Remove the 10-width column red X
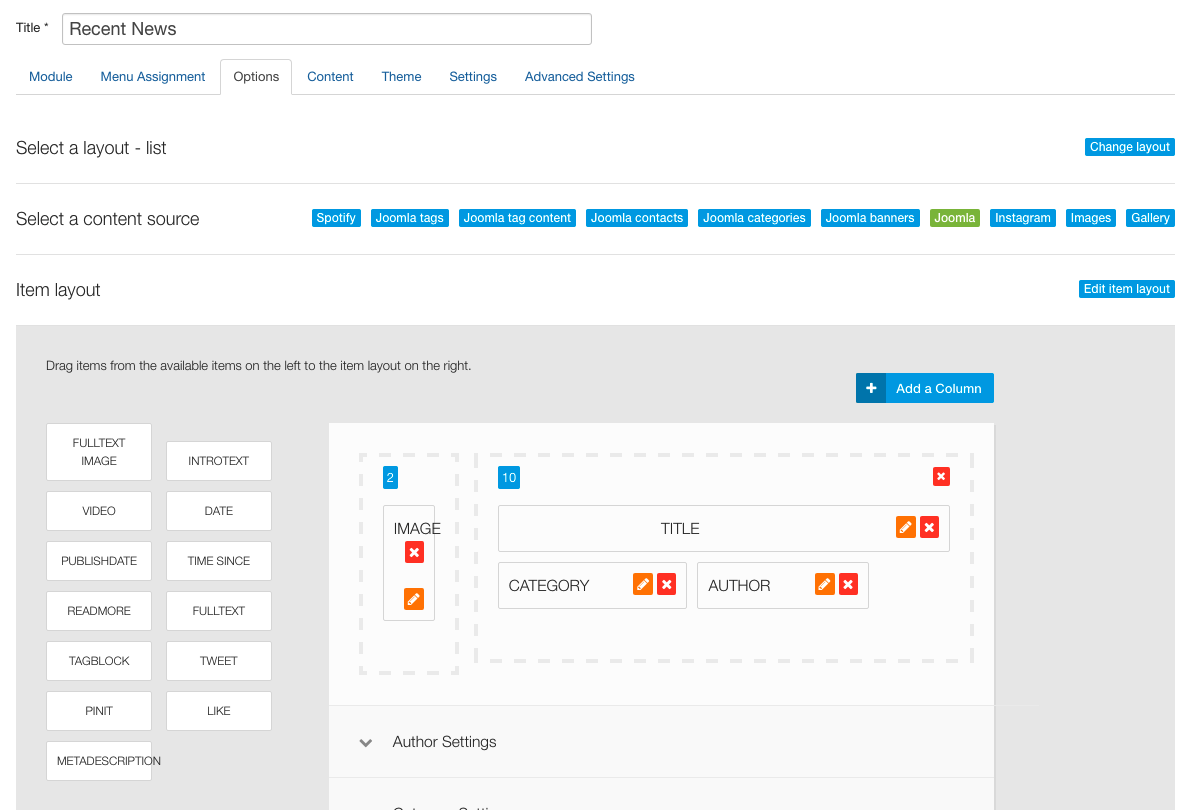Image resolution: width=1190 pixels, height=810 pixels. pyautogui.click(x=941, y=477)
